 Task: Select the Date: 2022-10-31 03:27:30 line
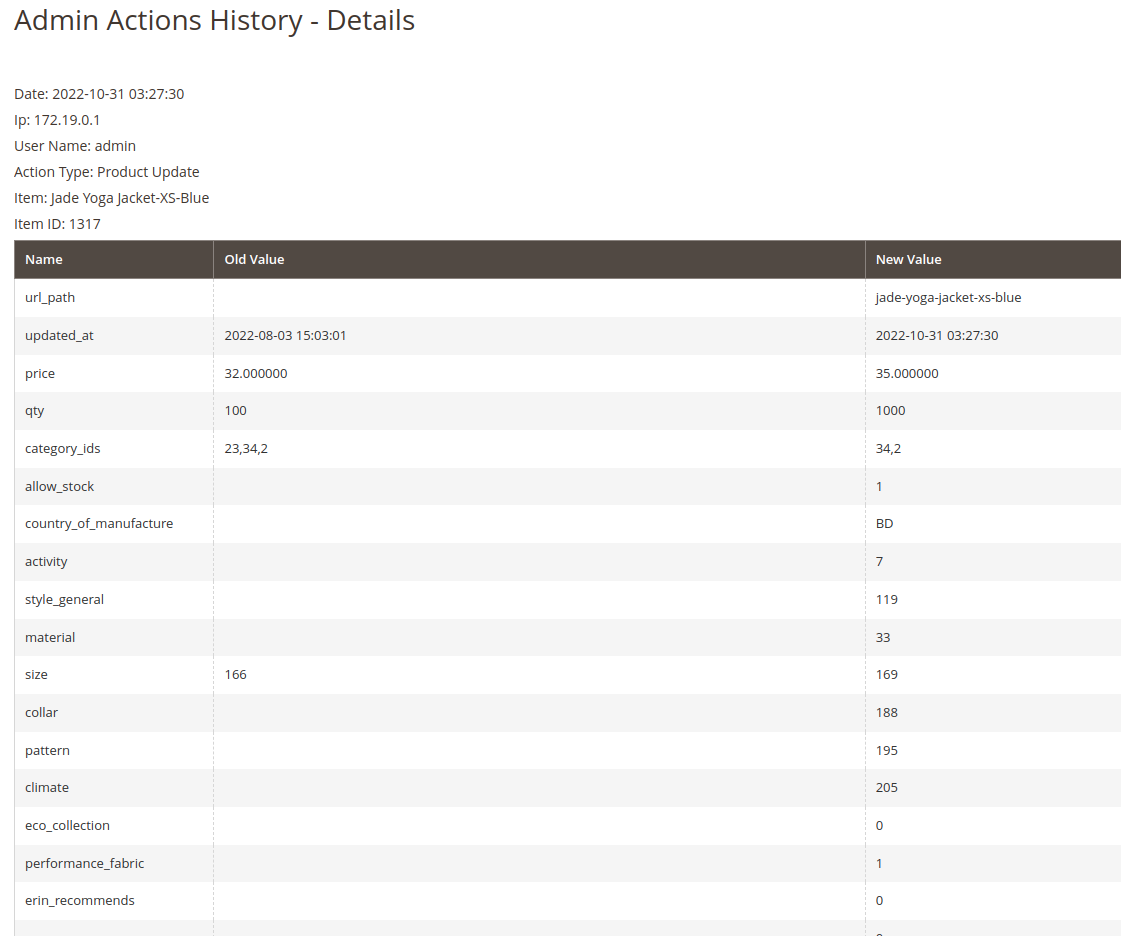pos(99,94)
